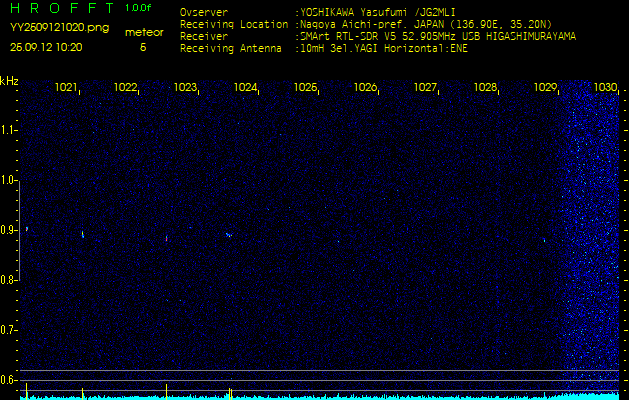Click the red meteor echo before 1023
Screen dimensions: 629x400
point(166,238)
